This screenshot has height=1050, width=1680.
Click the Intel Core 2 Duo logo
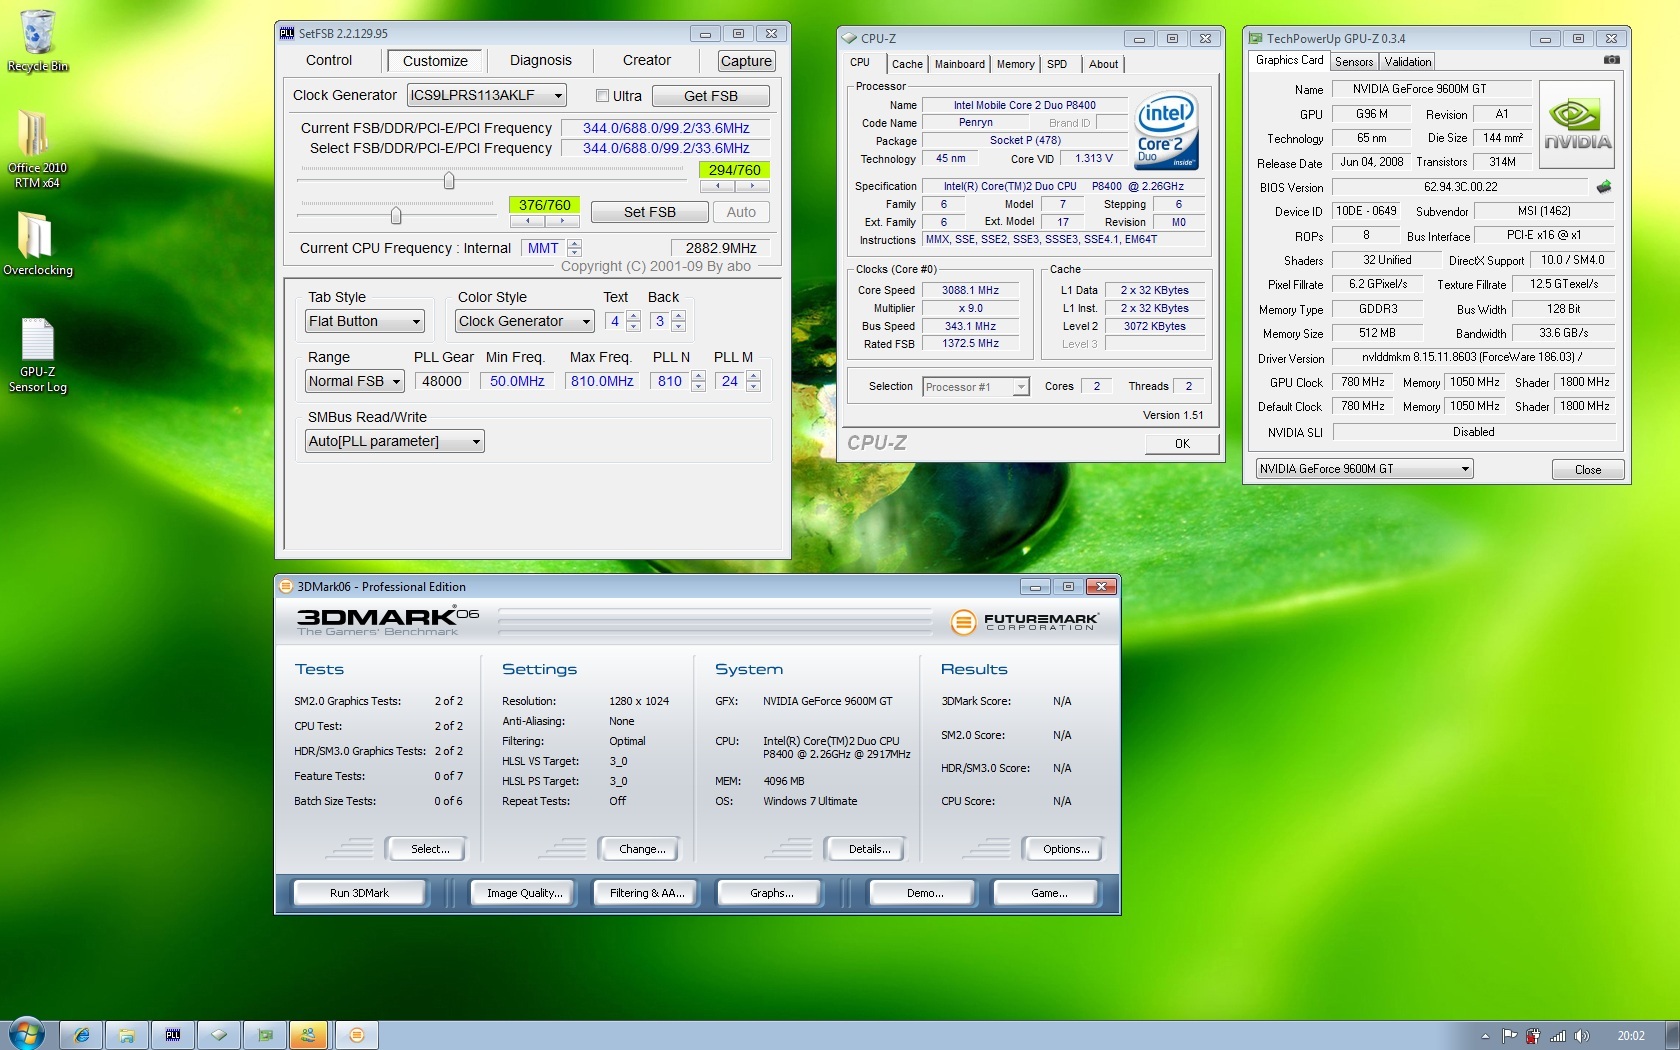pyautogui.click(x=1167, y=131)
